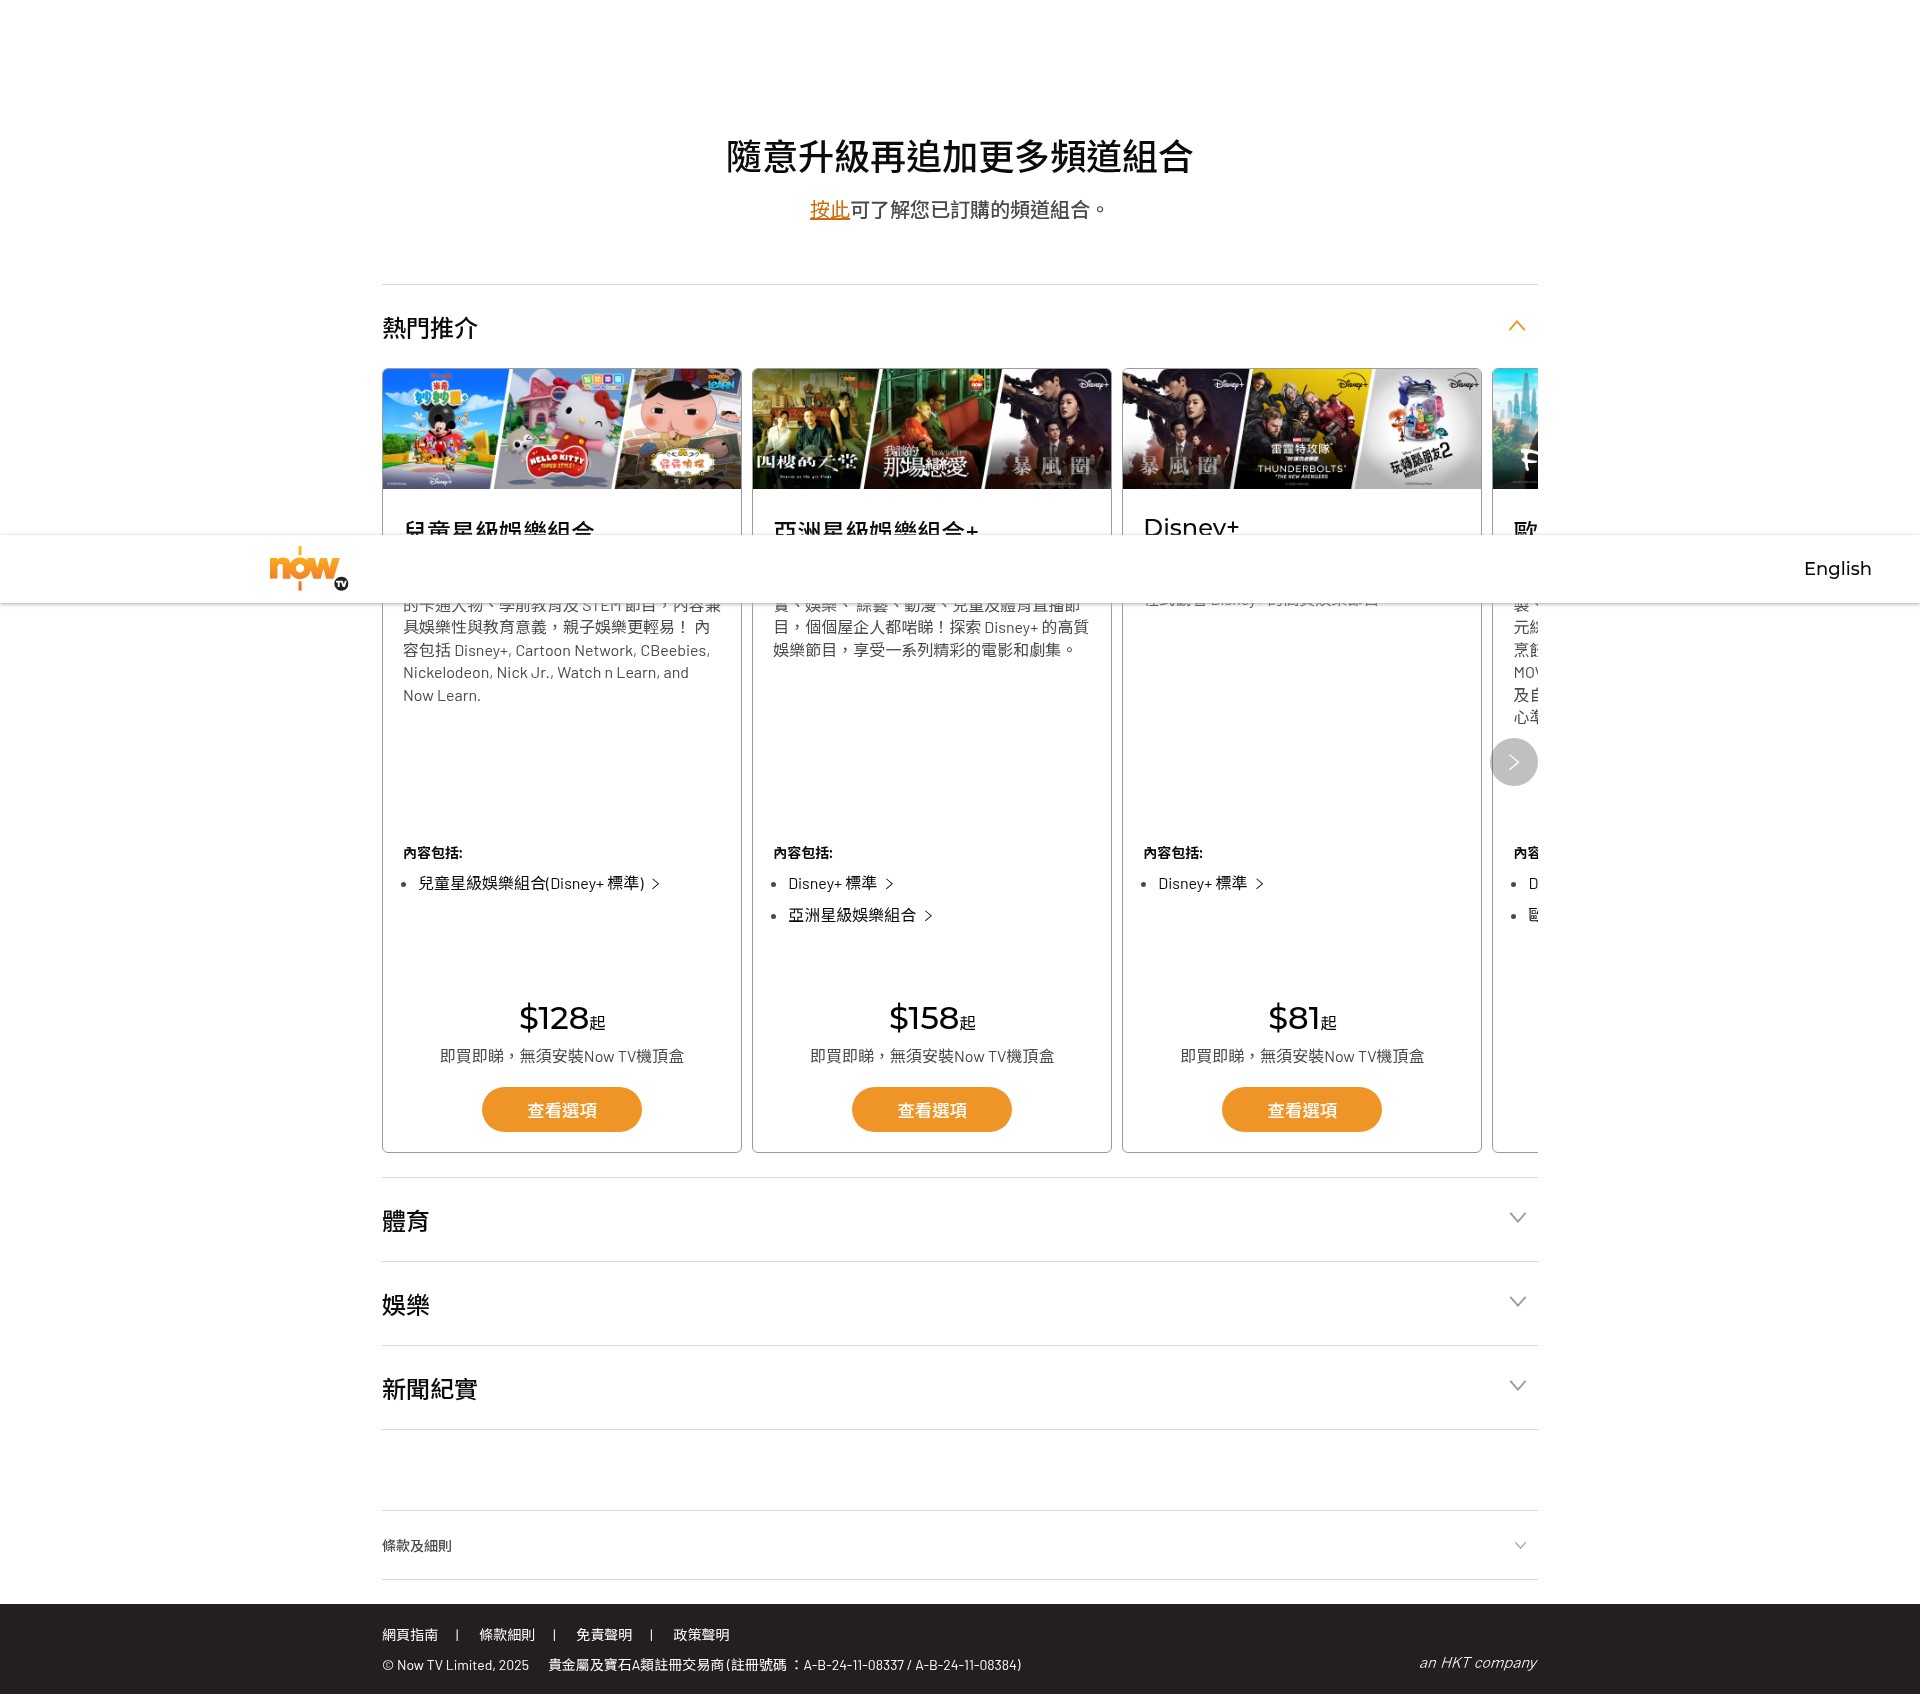Expand the 條款及細則 section
The width and height of the screenshot is (1920, 1700).
[960, 1546]
